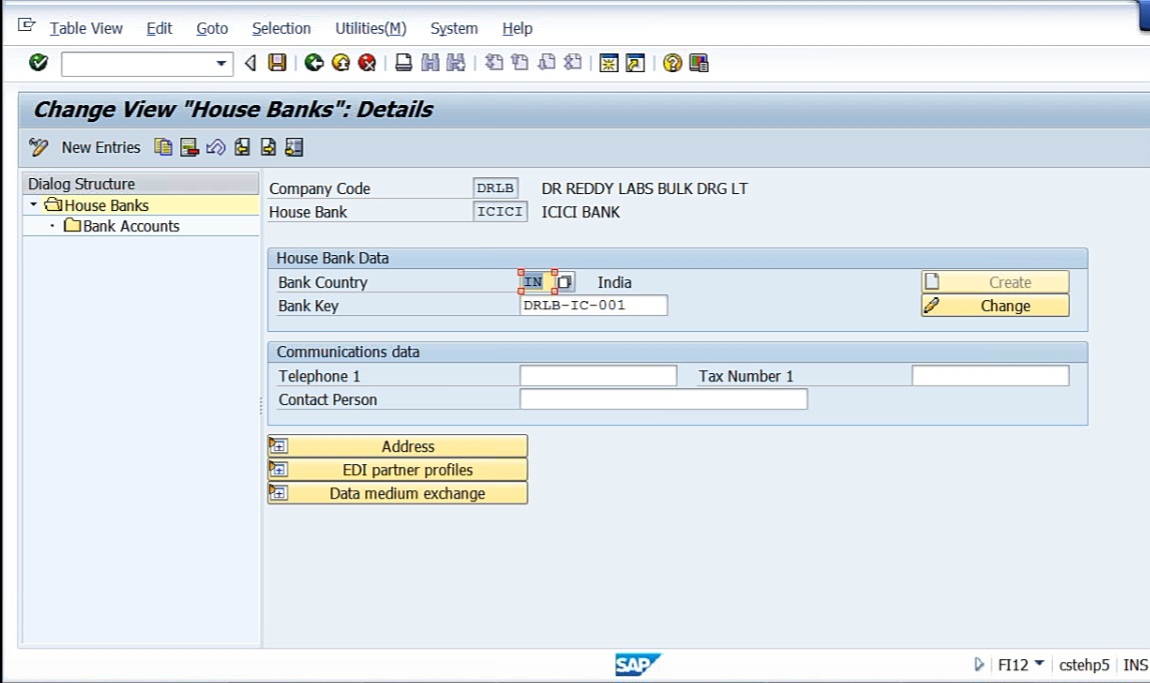Click the DR REDDY LABS BULK DRG LT text
This screenshot has height=683, width=1150.
(645, 189)
